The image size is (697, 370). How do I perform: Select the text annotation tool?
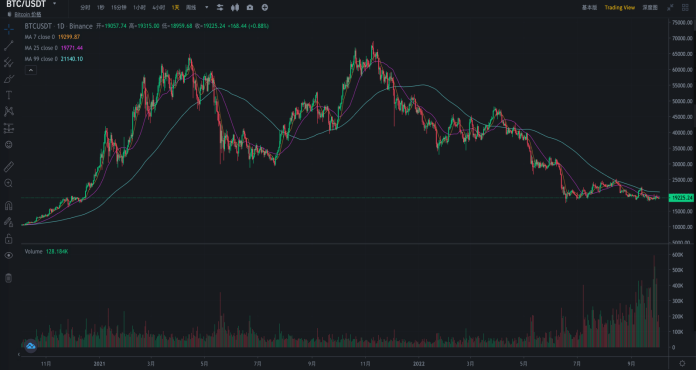(8, 95)
